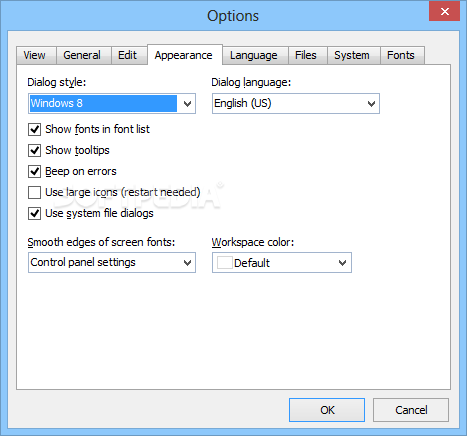Click the Default workspace color swatch
The height and width of the screenshot is (436, 467).
224,263
